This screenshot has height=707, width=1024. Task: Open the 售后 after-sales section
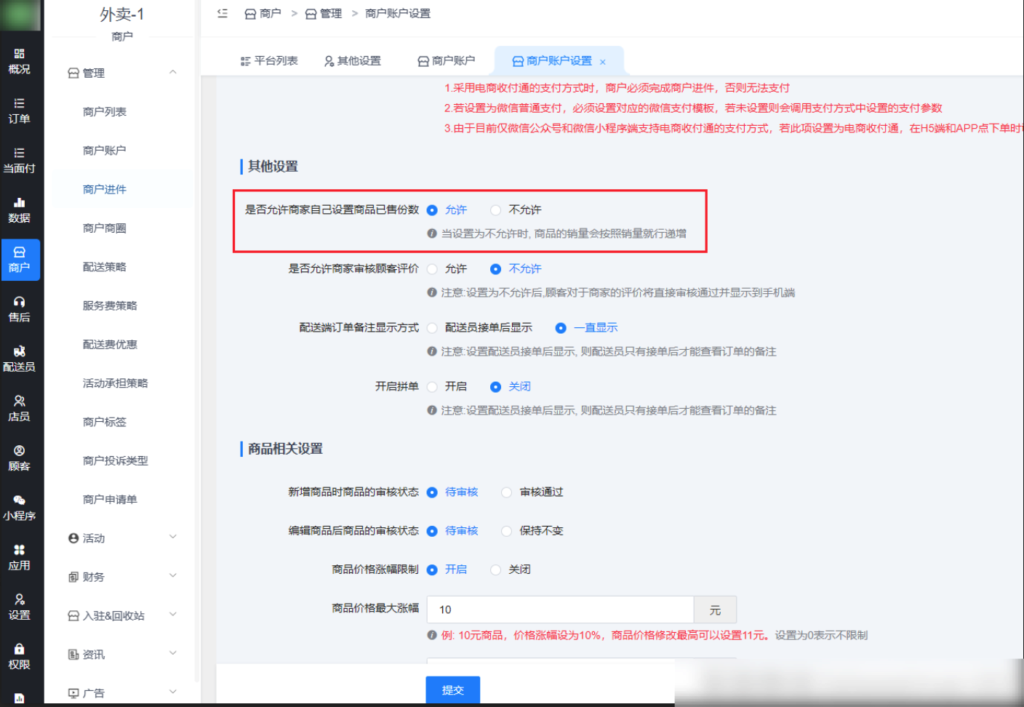click(x=21, y=309)
